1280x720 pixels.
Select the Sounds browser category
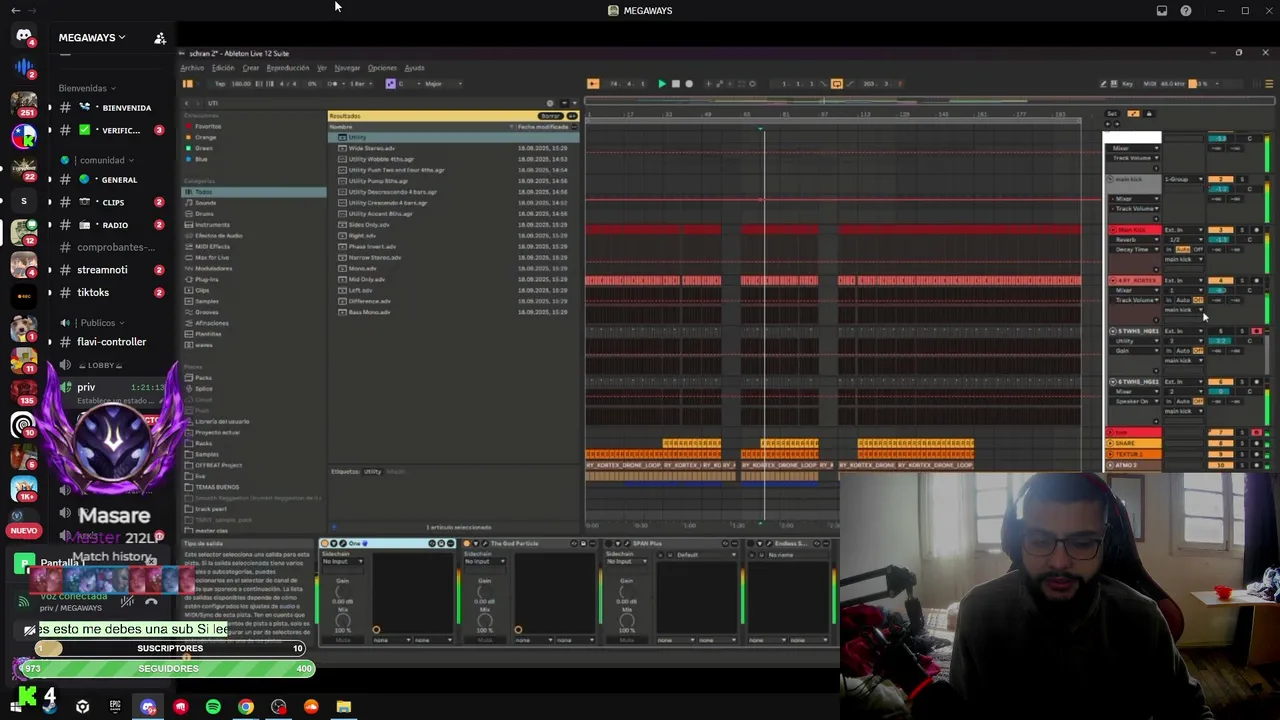tap(205, 203)
